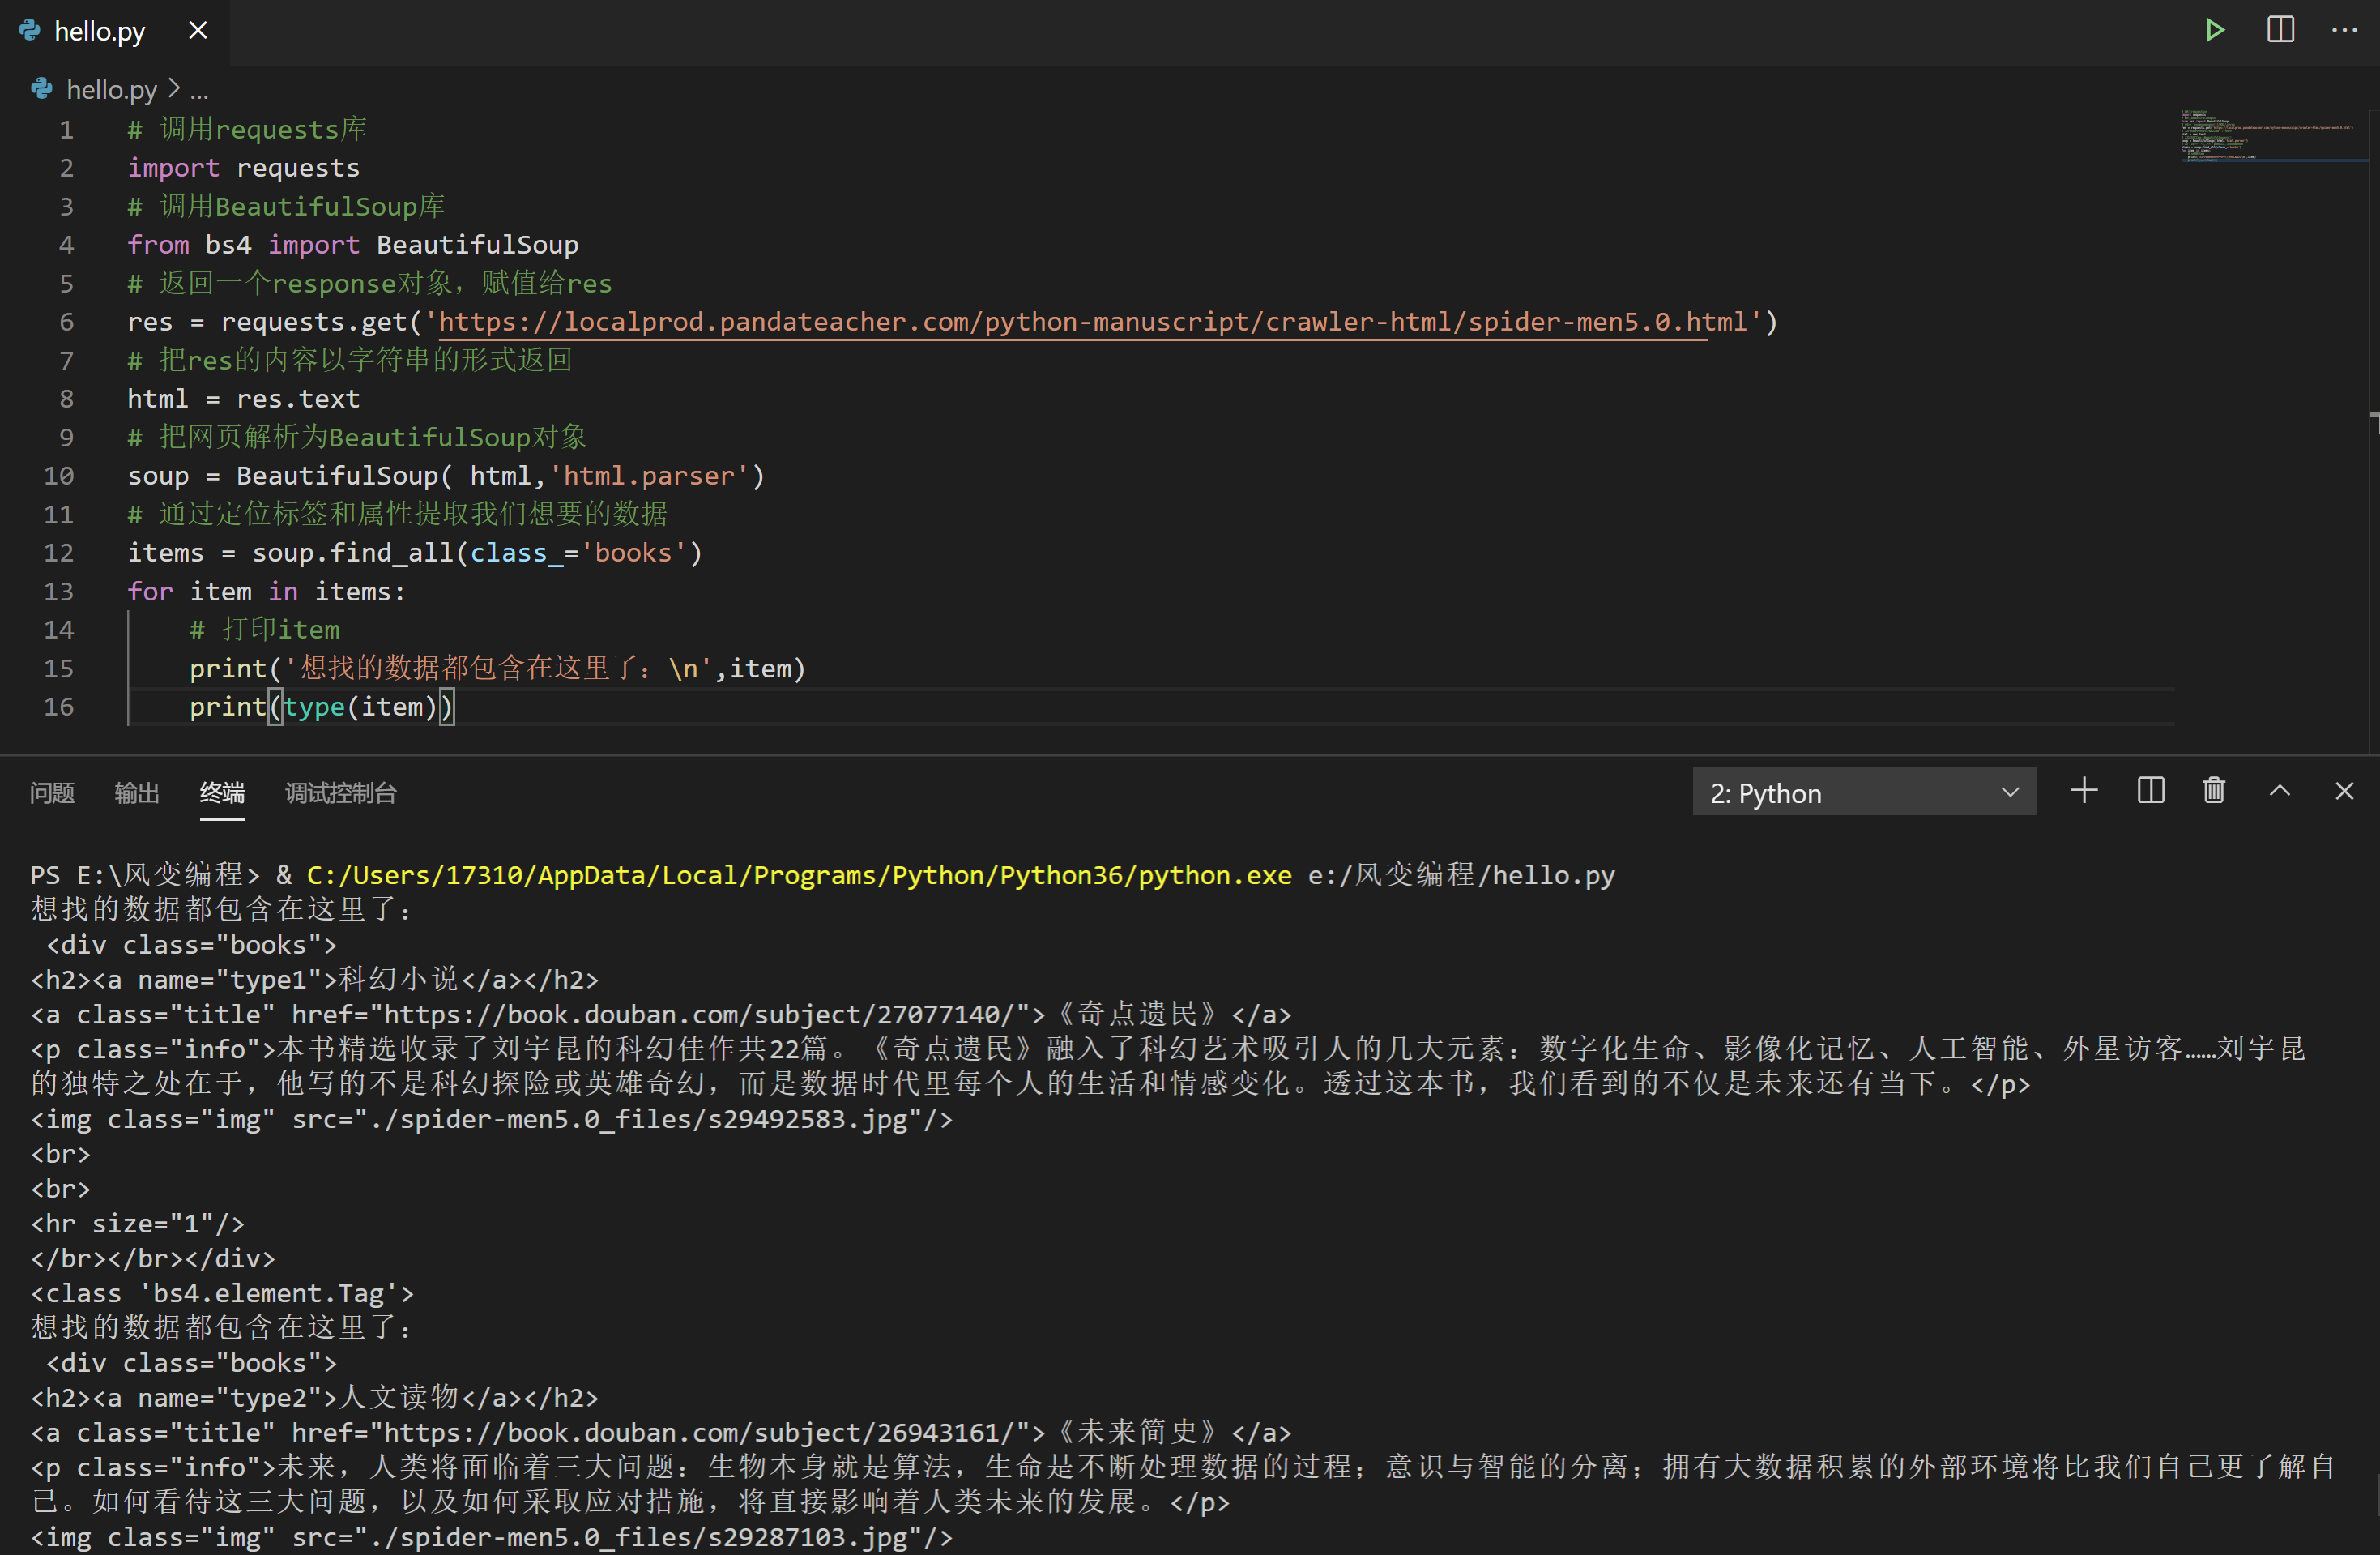2380x1555 pixels.
Task: Click line number 12 in the gutter
Action: click(x=58, y=553)
